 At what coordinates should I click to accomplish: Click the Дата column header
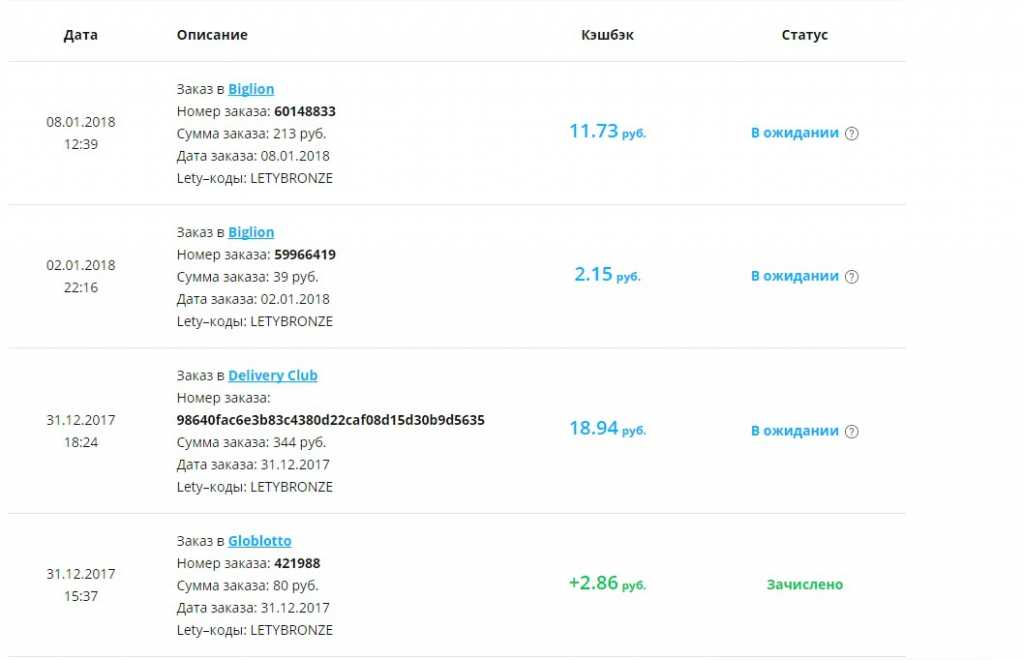81,35
